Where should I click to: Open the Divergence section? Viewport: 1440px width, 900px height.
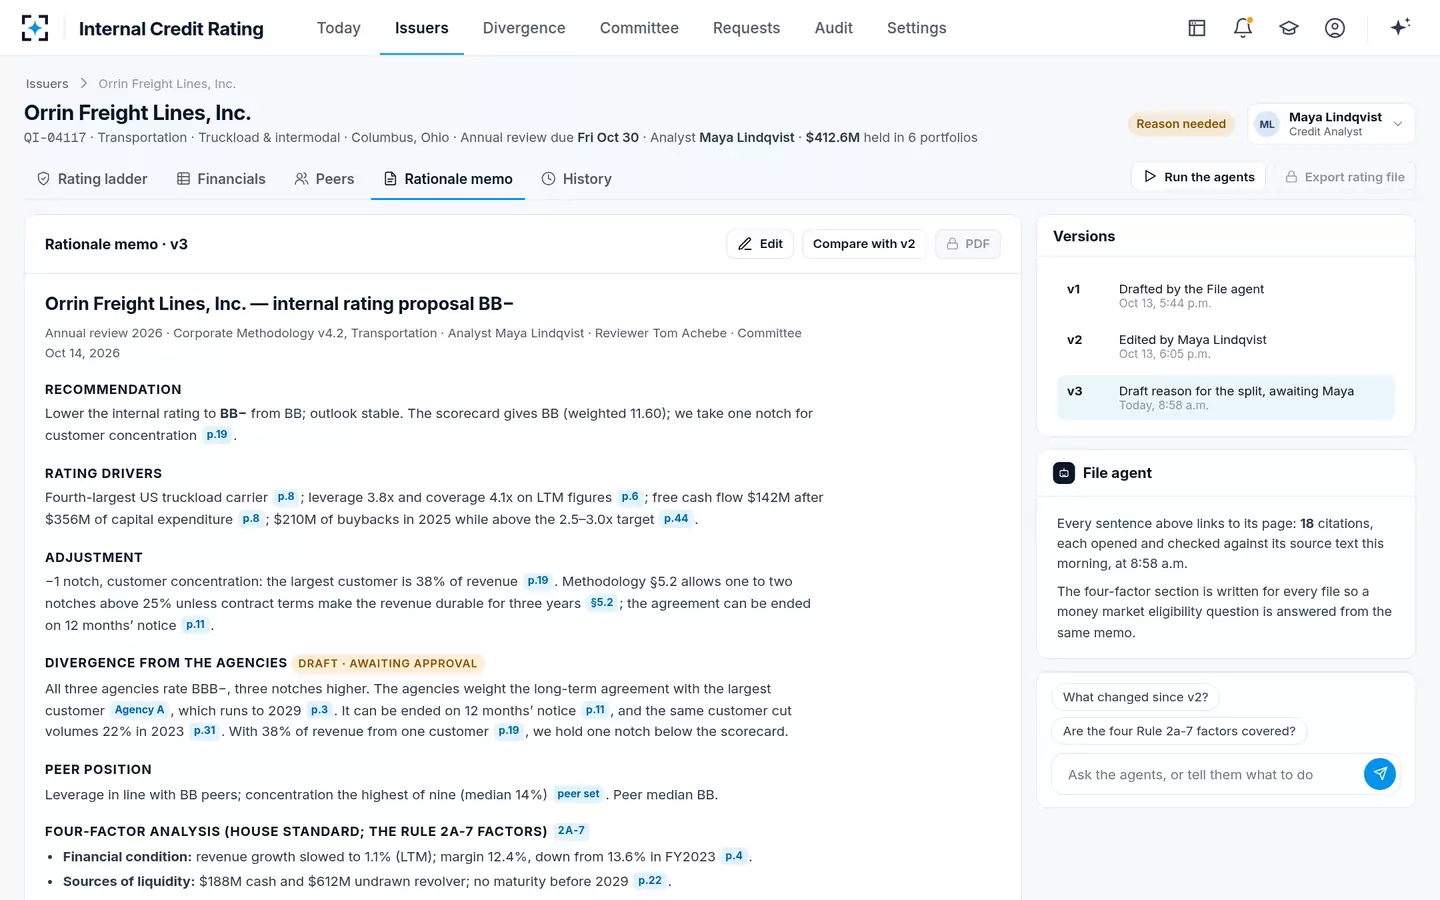[524, 28]
